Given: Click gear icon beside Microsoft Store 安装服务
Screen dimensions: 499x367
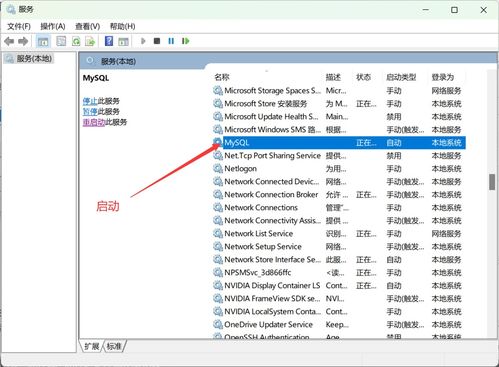Looking at the screenshot, I should coord(218,104).
